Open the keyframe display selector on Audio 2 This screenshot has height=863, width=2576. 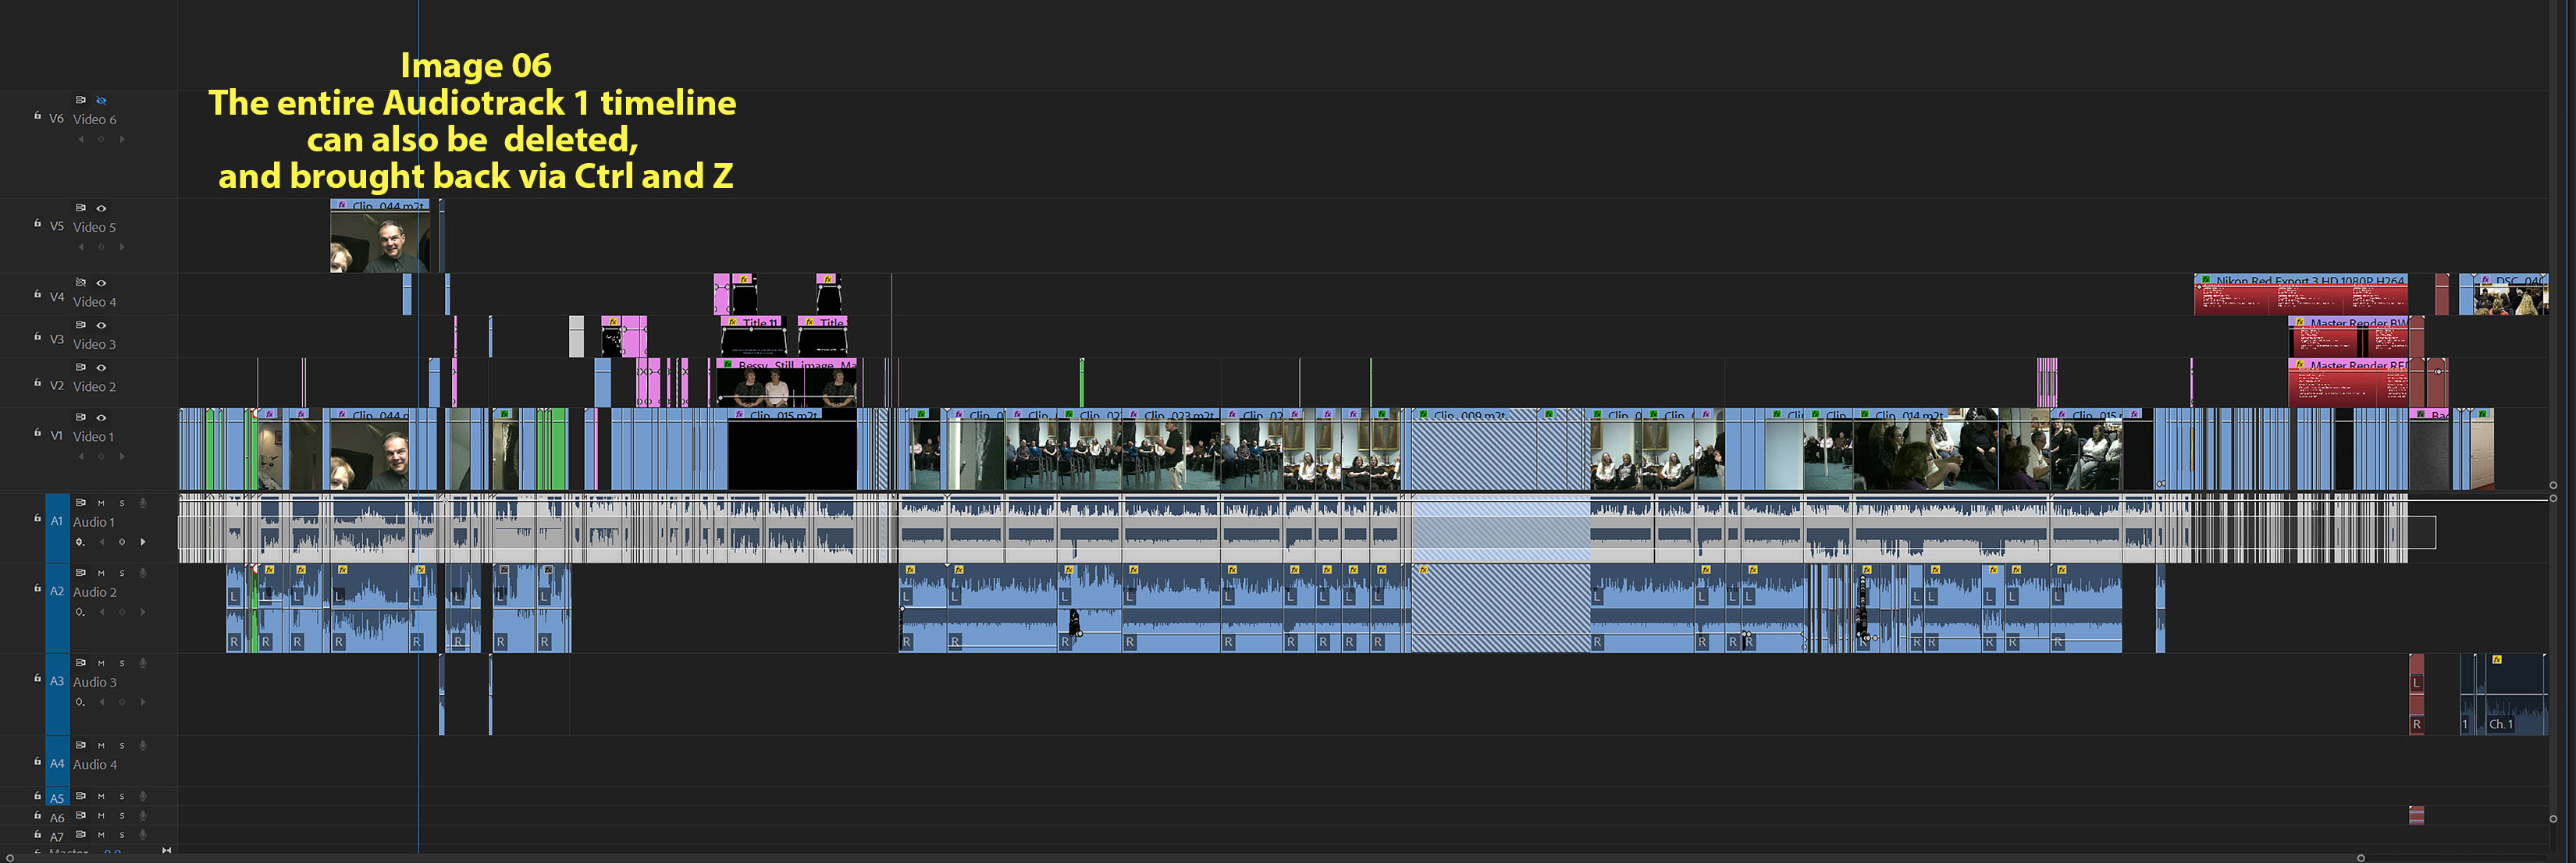(x=79, y=611)
